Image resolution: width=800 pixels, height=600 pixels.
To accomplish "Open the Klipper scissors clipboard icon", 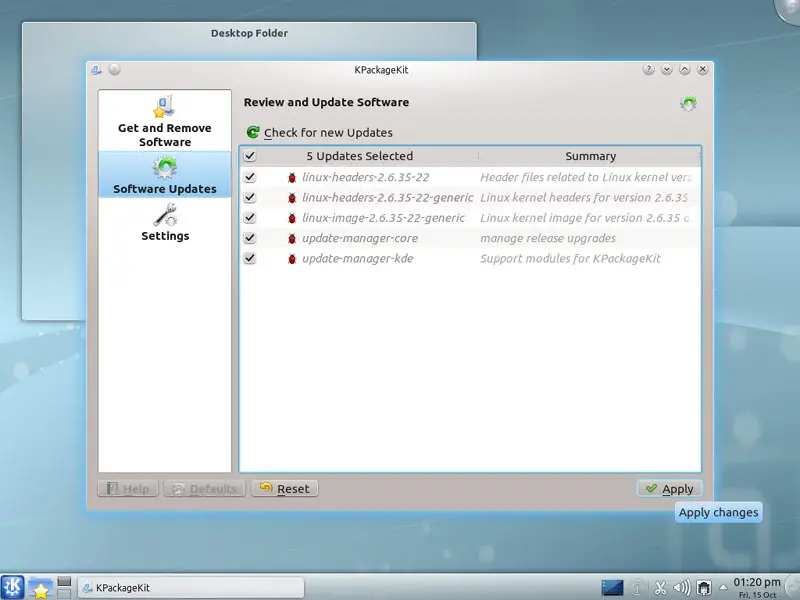I will pyautogui.click(x=660, y=588).
